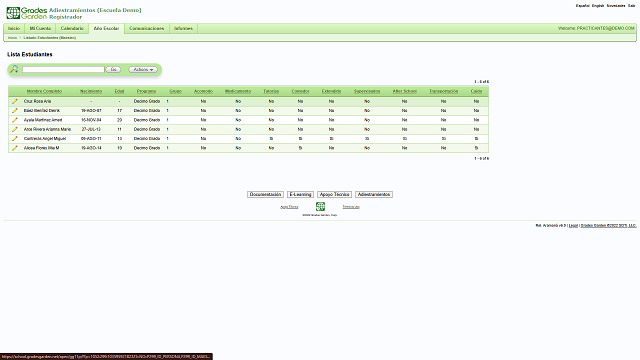Click birth date 16-NOV-04 cell

click(x=91, y=120)
